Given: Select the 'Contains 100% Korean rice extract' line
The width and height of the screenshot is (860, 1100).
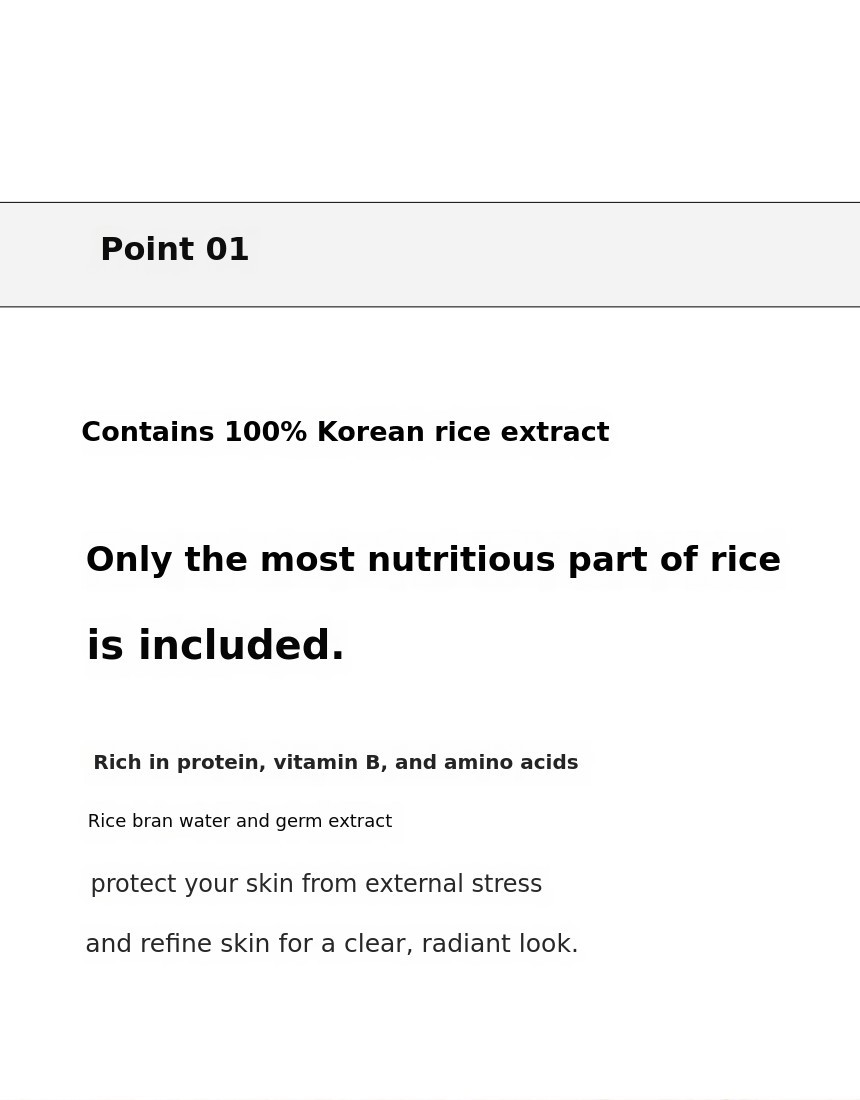Looking at the screenshot, I should [345, 431].
